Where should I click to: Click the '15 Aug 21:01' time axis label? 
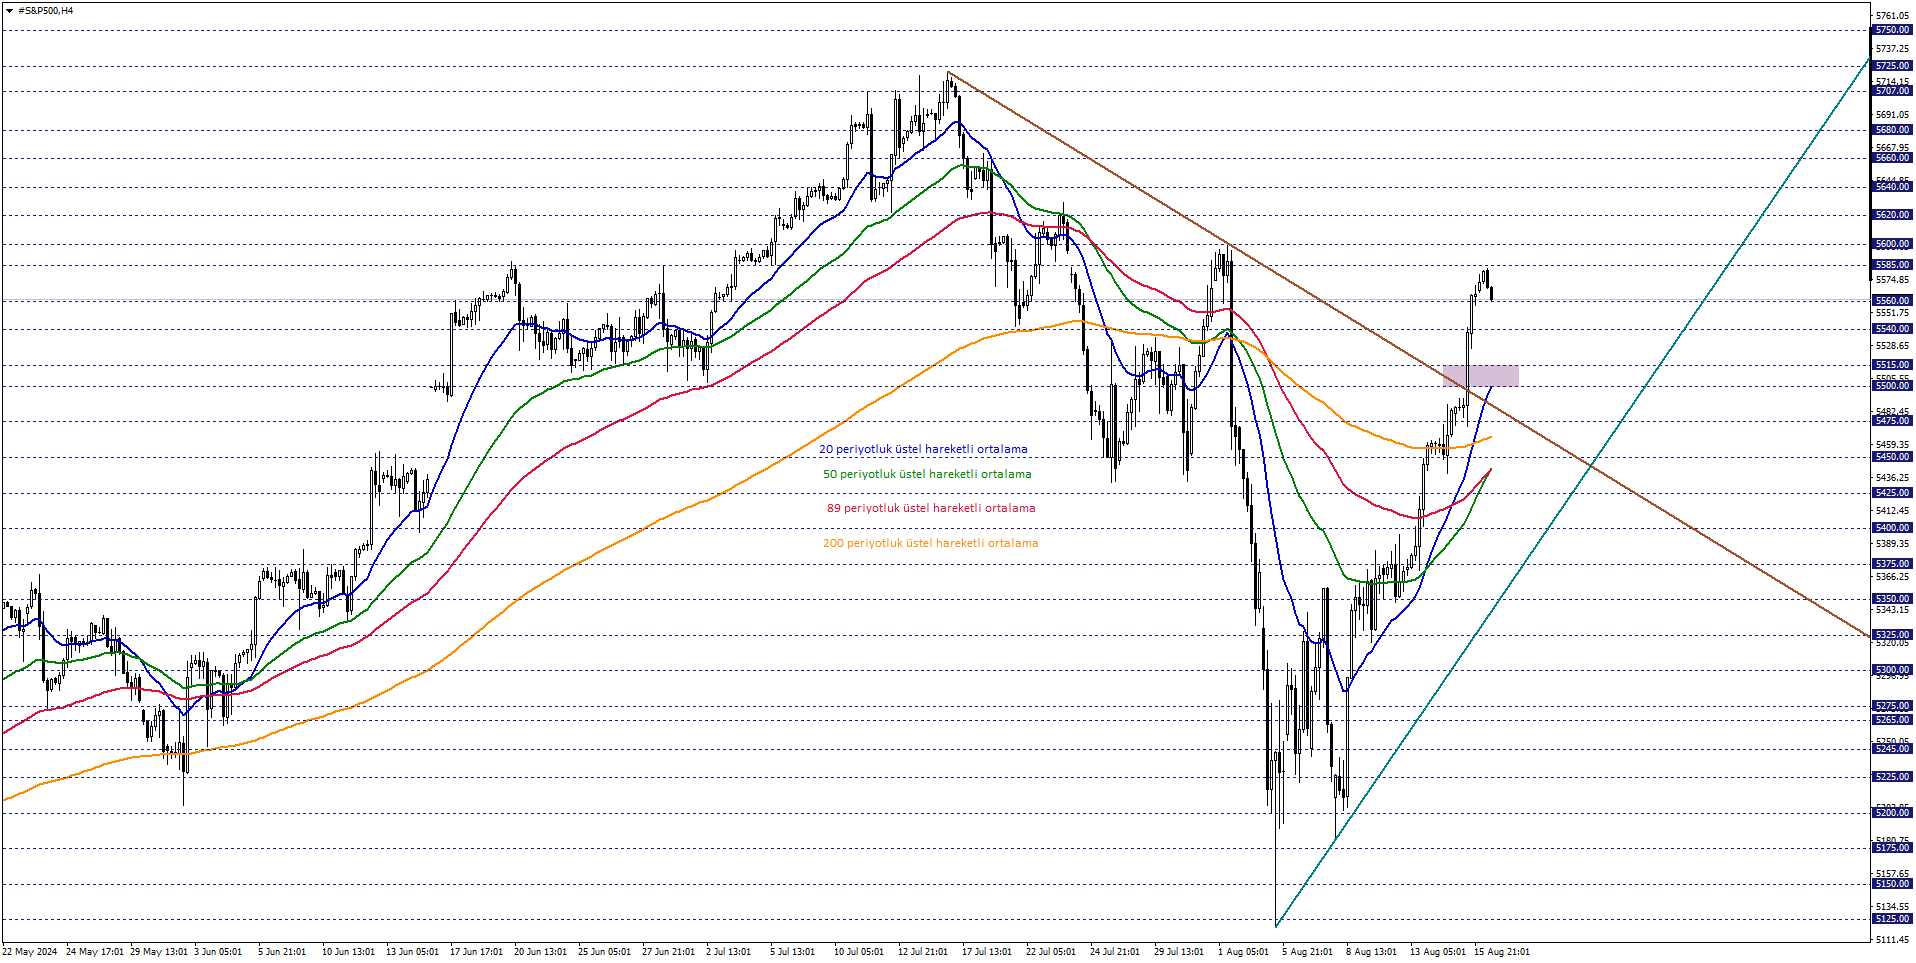tap(1501, 952)
